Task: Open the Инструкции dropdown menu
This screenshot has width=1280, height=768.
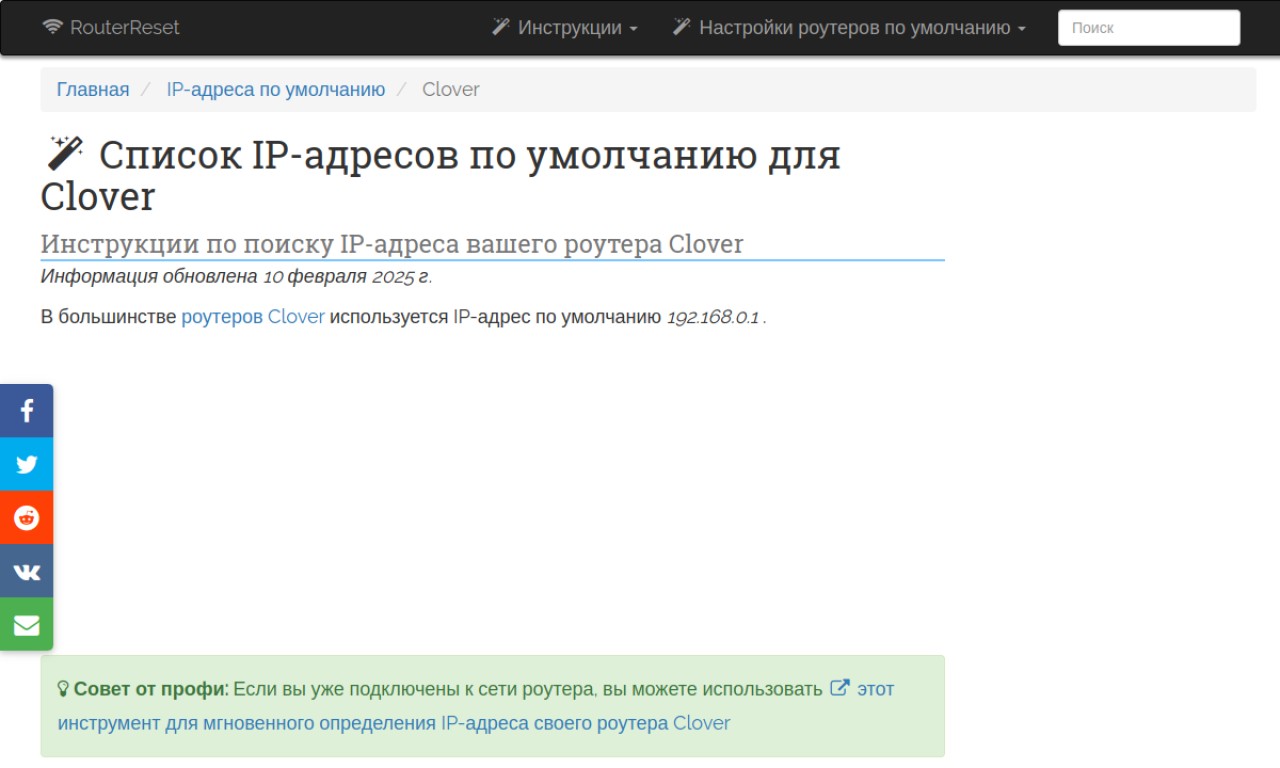Action: pos(565,28)
